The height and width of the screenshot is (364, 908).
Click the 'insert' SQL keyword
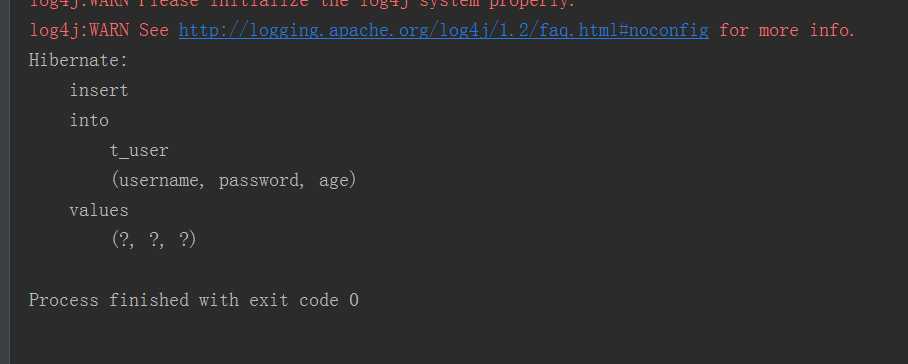coord(98,90)
